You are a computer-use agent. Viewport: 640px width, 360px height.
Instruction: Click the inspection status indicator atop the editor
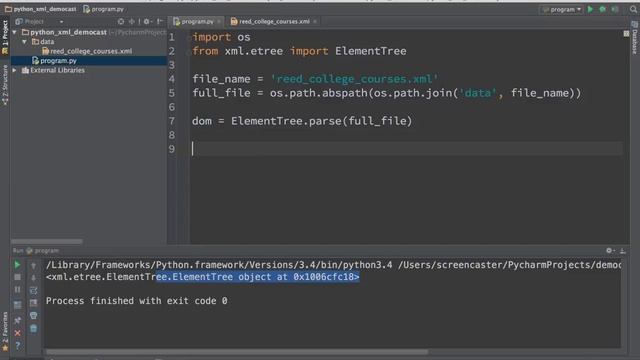[626, 33]
